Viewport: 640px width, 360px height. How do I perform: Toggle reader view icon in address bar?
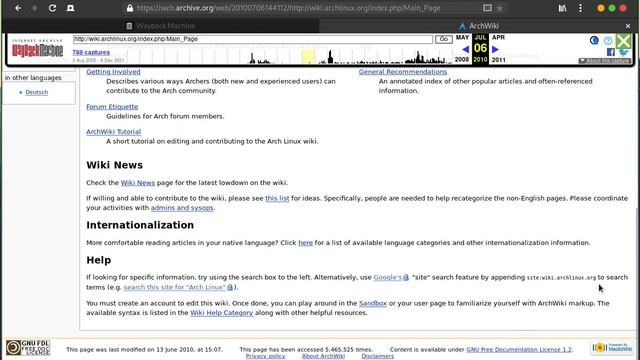click(487, 8)
